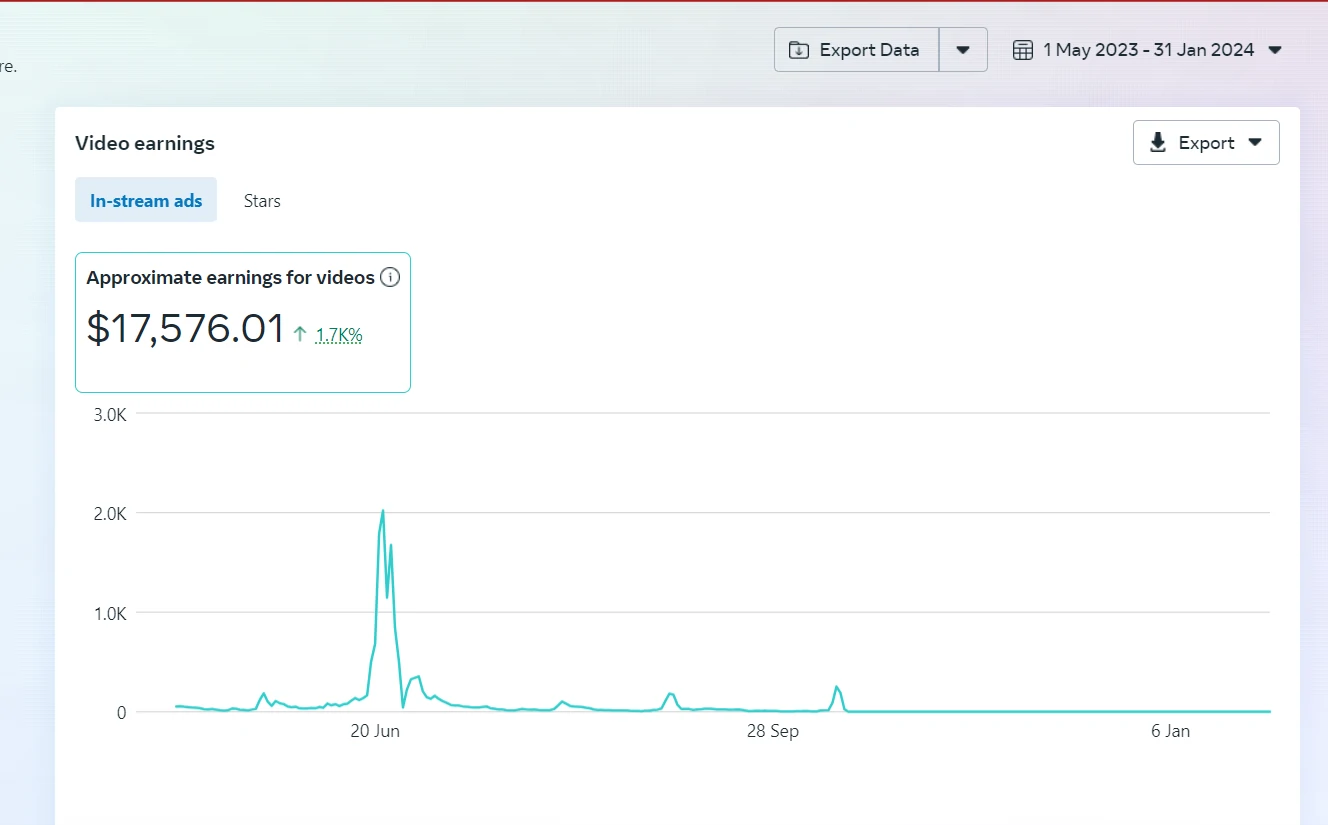Screen dimensions: 1328x825
Task: Switch to the In-stream ads tab
Action: (x=146, y=200)
